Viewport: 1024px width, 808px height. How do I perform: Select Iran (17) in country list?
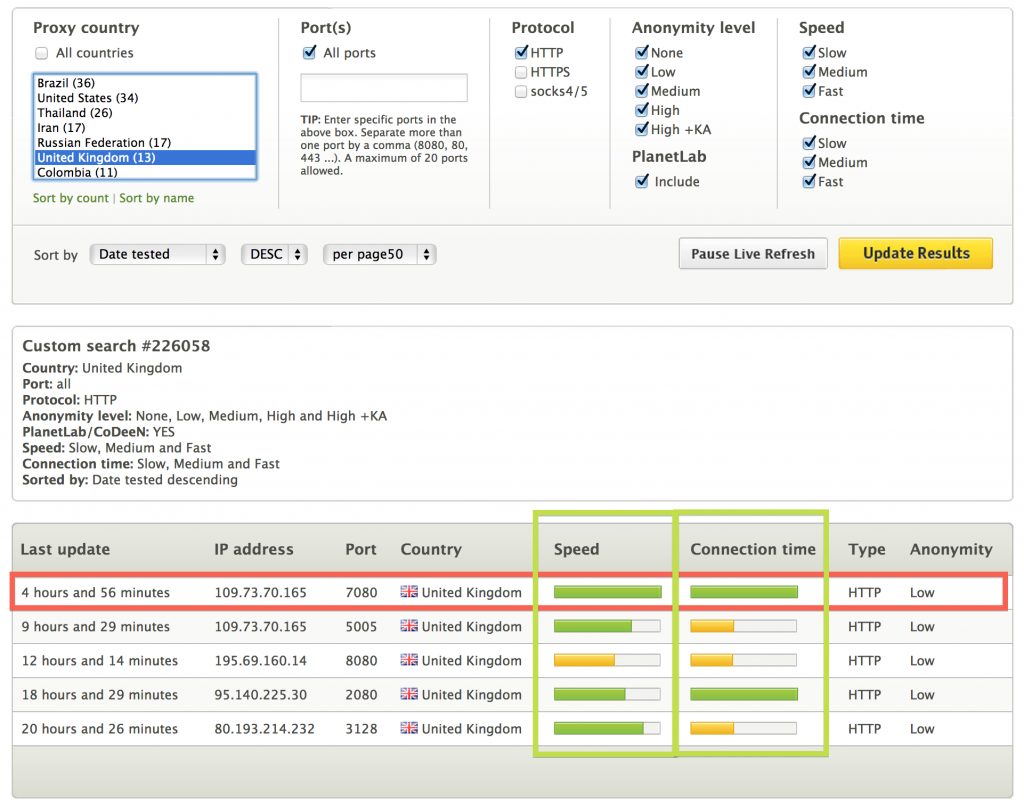tap(145, 128)
